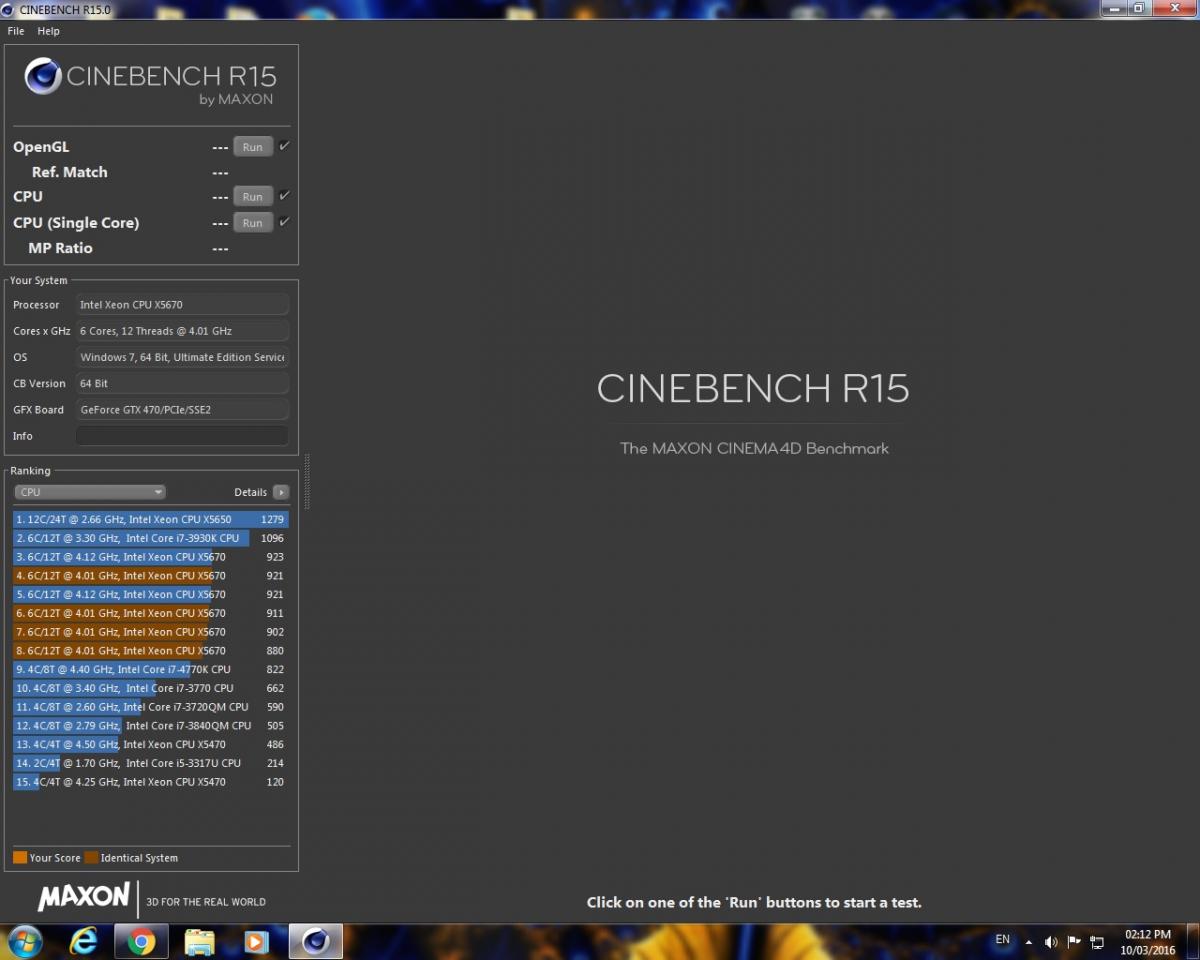Viewport: 1200px width, 960px height.
Task: Click the GFX Board field GeForce GTX 470
Action: pyautogui.click(x=182, y=409)
